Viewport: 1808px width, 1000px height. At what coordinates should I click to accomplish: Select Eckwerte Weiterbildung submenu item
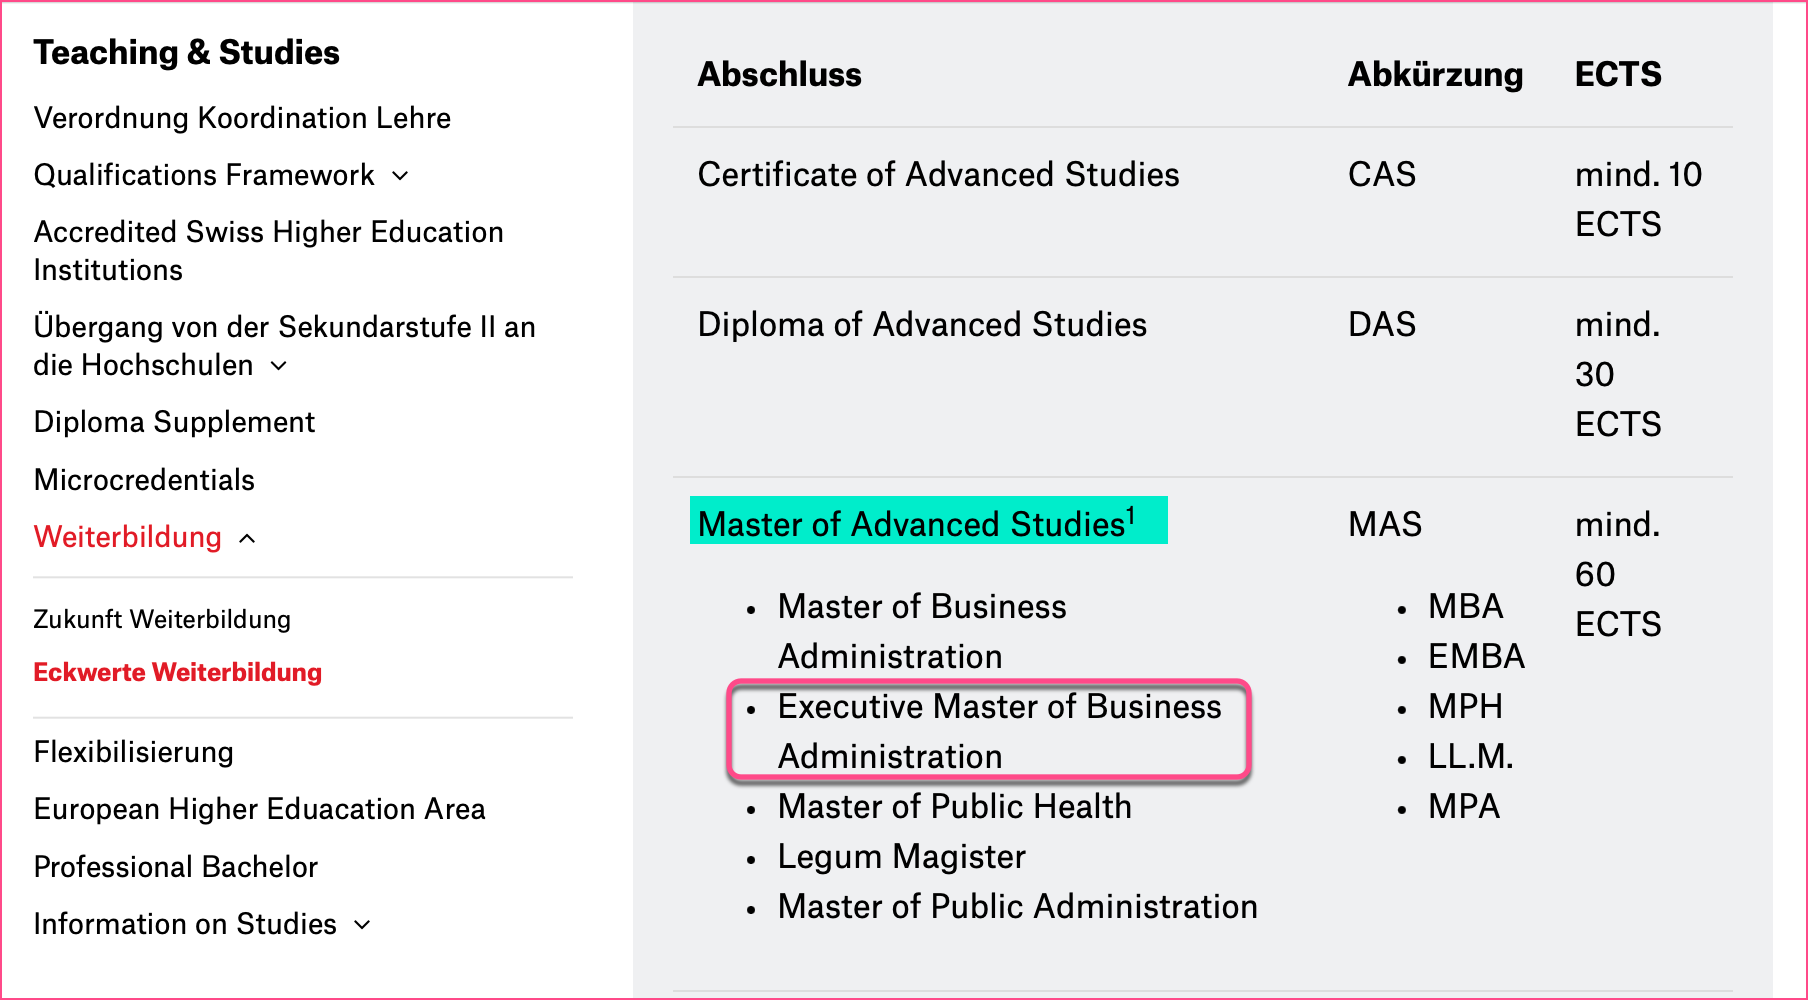(177, 672)
